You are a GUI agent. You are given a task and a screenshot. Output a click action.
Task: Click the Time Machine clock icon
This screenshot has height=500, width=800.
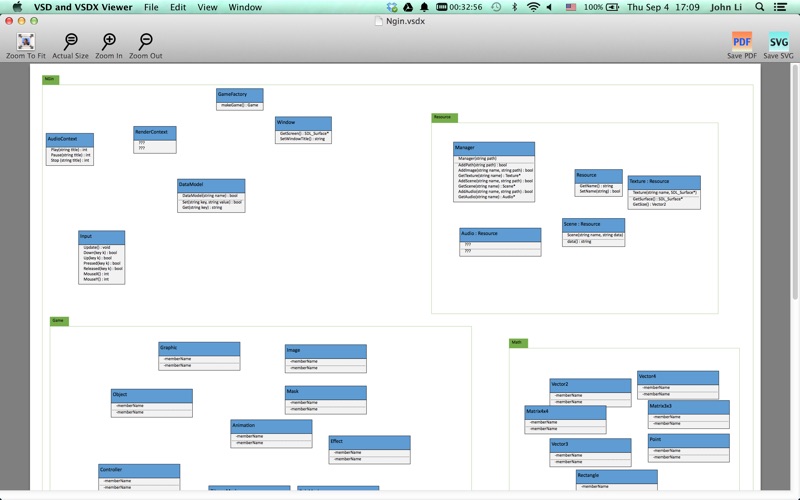click(x=496, y=7)
